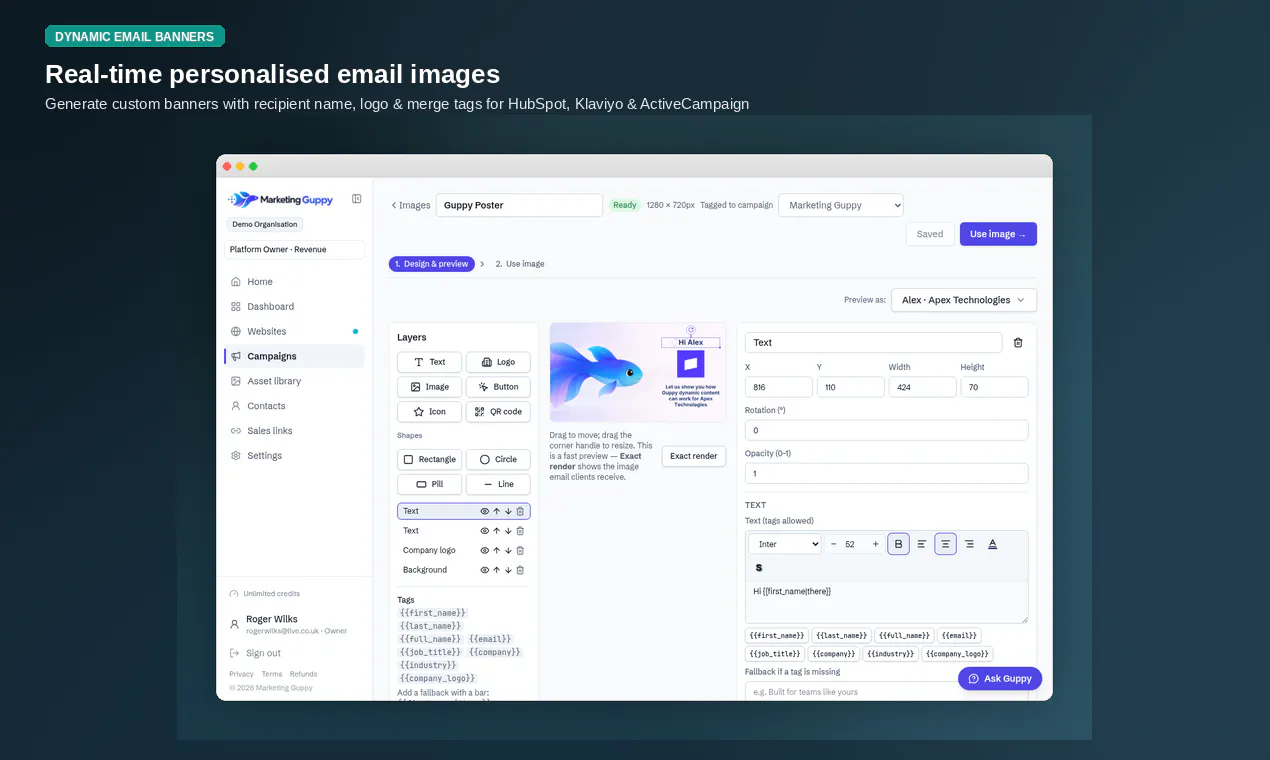Move the Company logo layer down
1270x760 pixels.
point(508,551)
